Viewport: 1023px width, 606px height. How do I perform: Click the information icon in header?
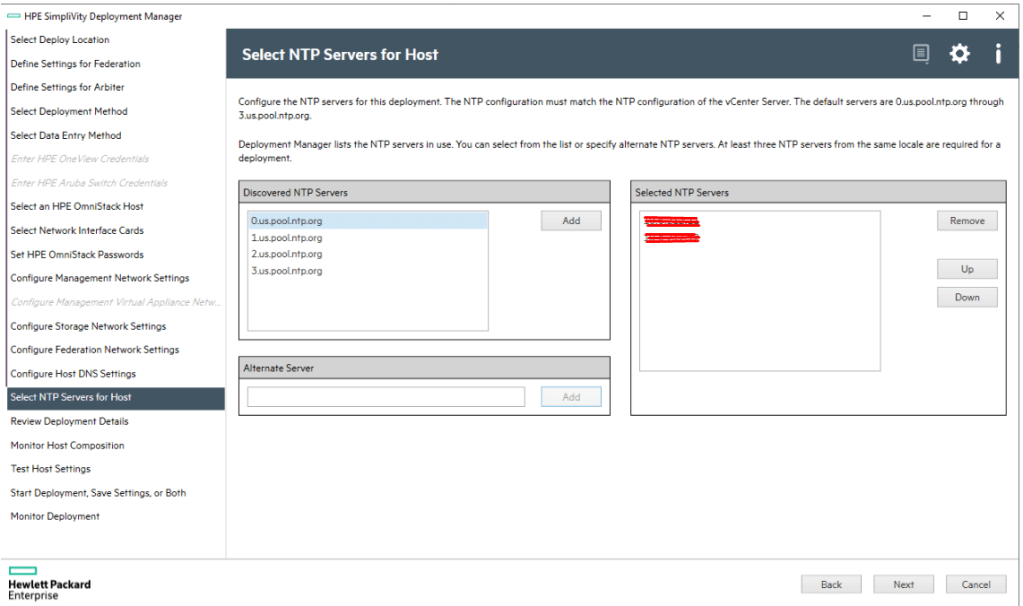(x=997, y=54)
